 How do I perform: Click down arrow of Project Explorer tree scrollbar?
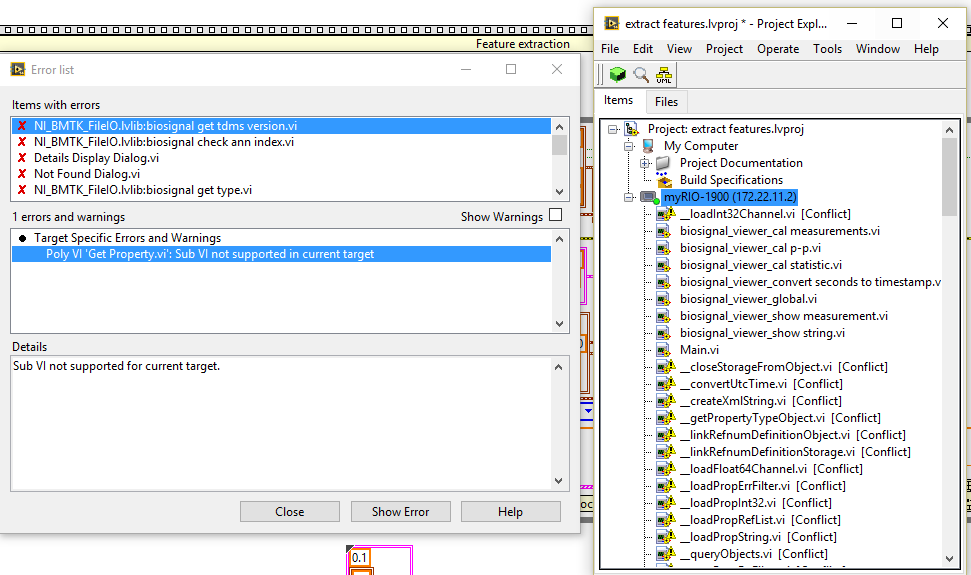coord(949,558)
